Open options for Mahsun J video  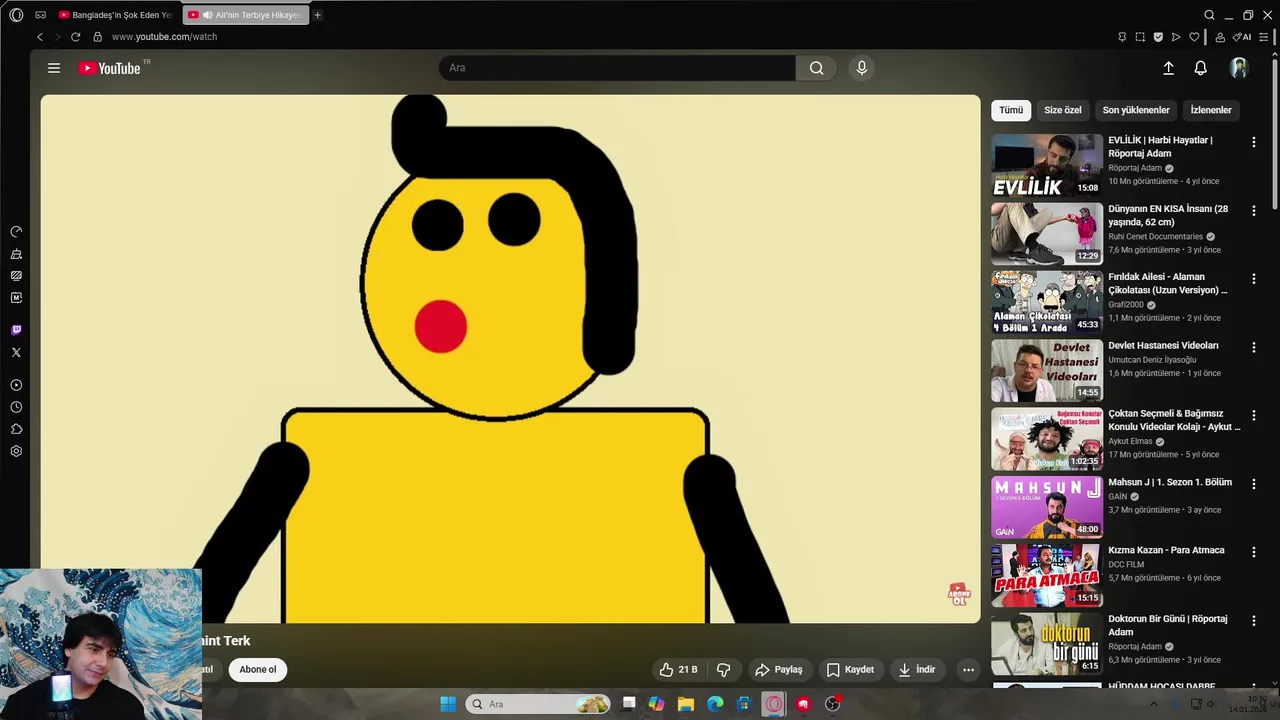pos(1254,483)
